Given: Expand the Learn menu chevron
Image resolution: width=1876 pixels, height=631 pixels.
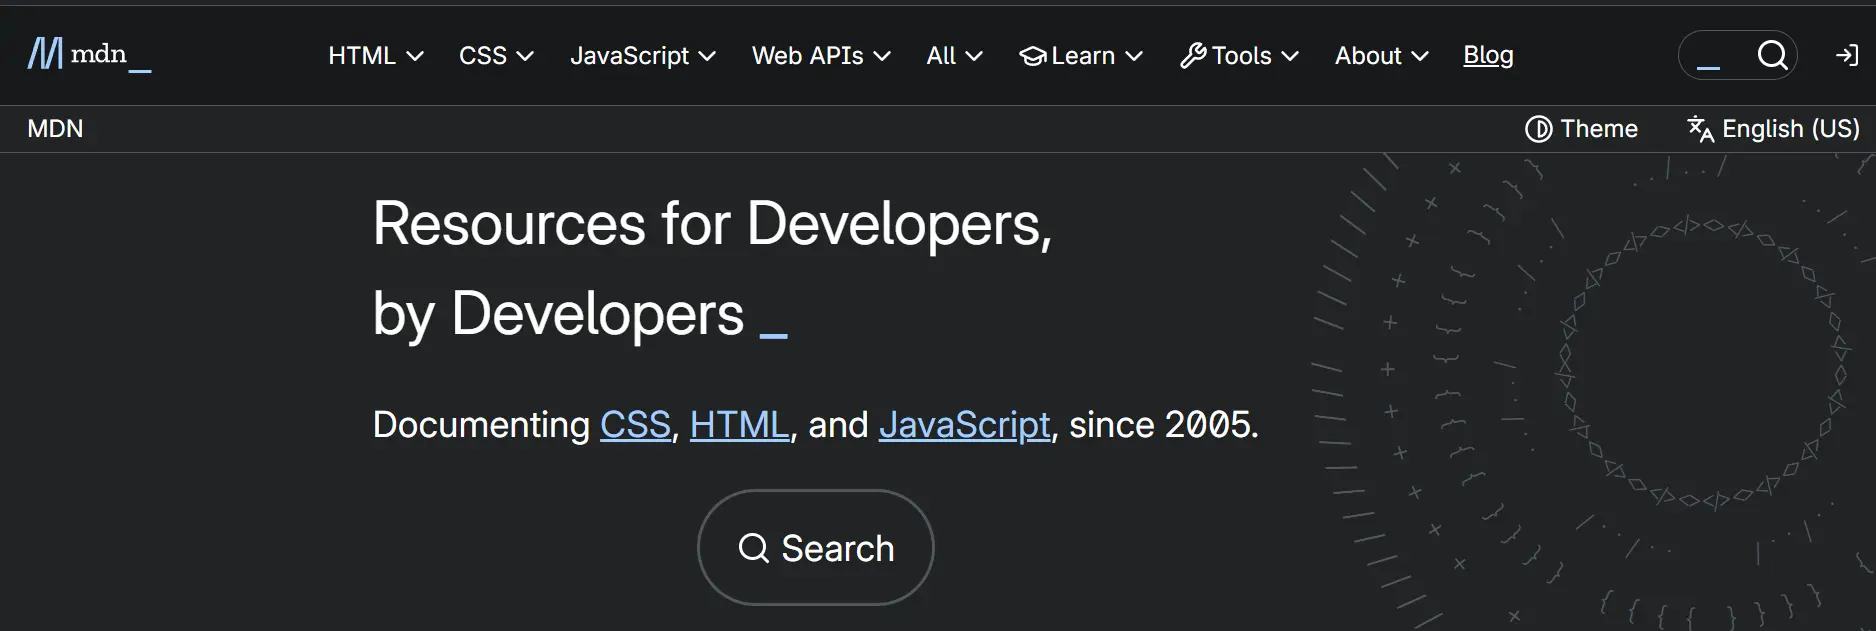Looking at the screenshot, I should pos(1134,56).
